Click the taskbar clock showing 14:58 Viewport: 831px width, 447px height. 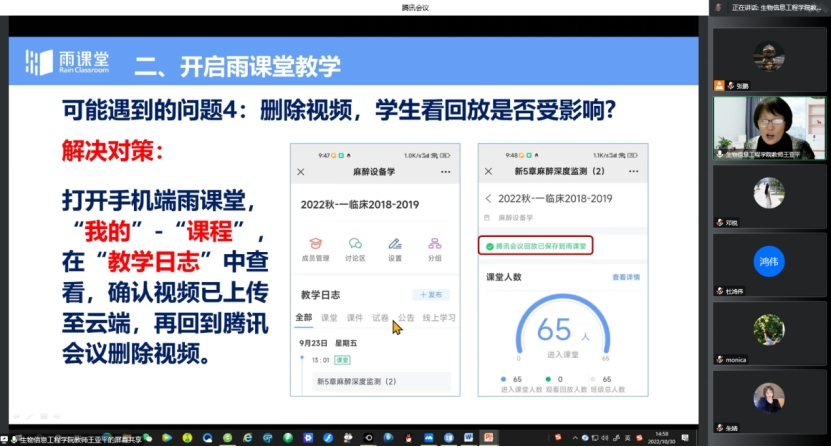pos(661,438)
